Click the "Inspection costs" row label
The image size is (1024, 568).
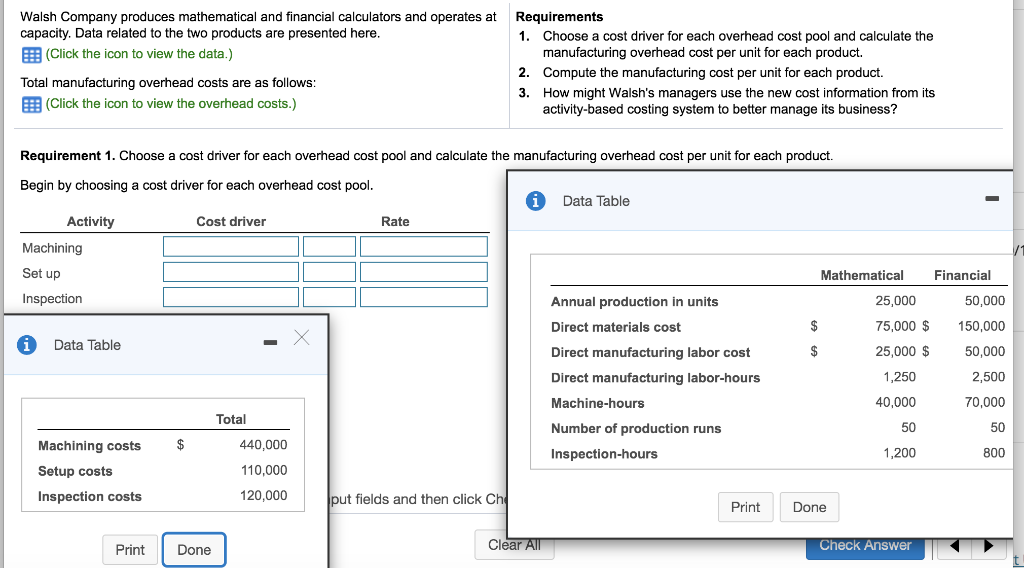(x=89, y=497)
